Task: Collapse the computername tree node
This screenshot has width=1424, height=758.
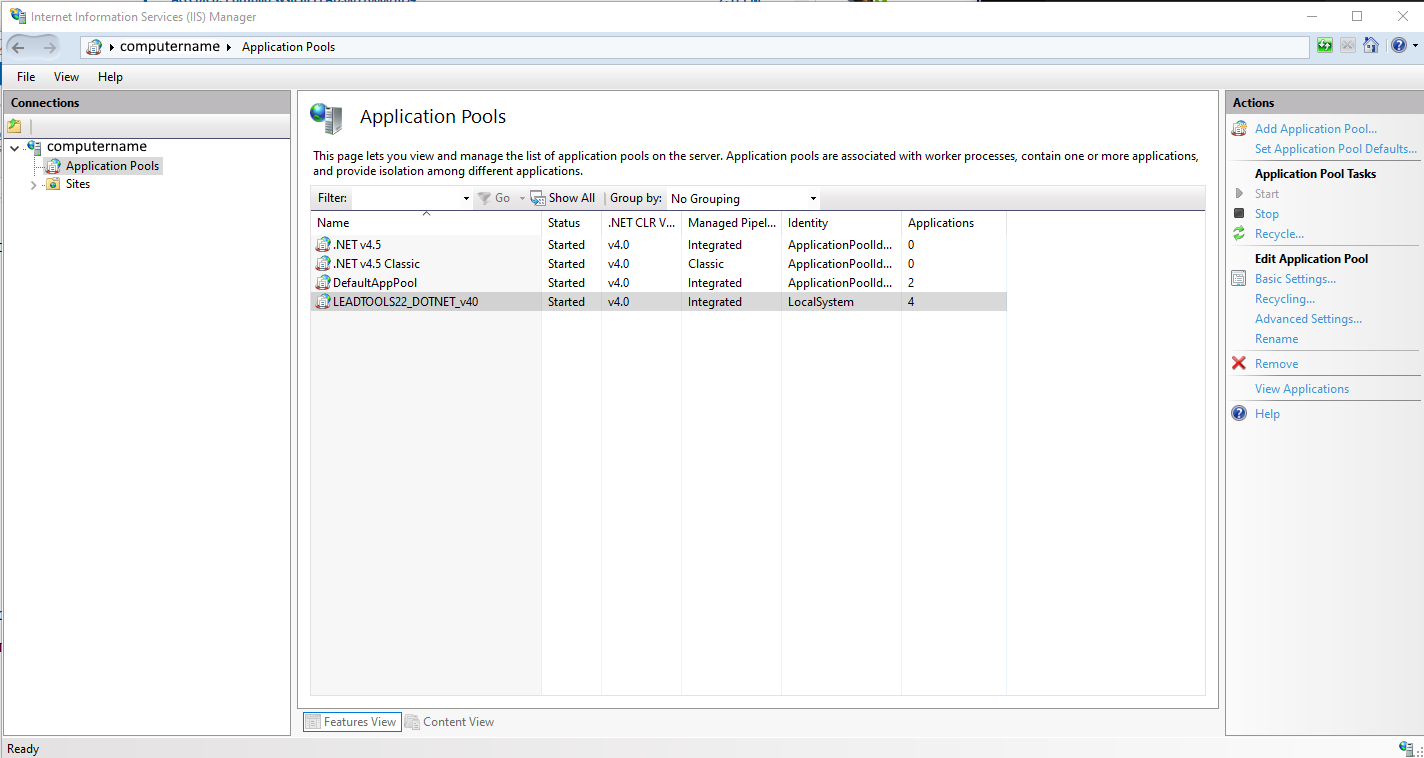Action: pos(15,148)
